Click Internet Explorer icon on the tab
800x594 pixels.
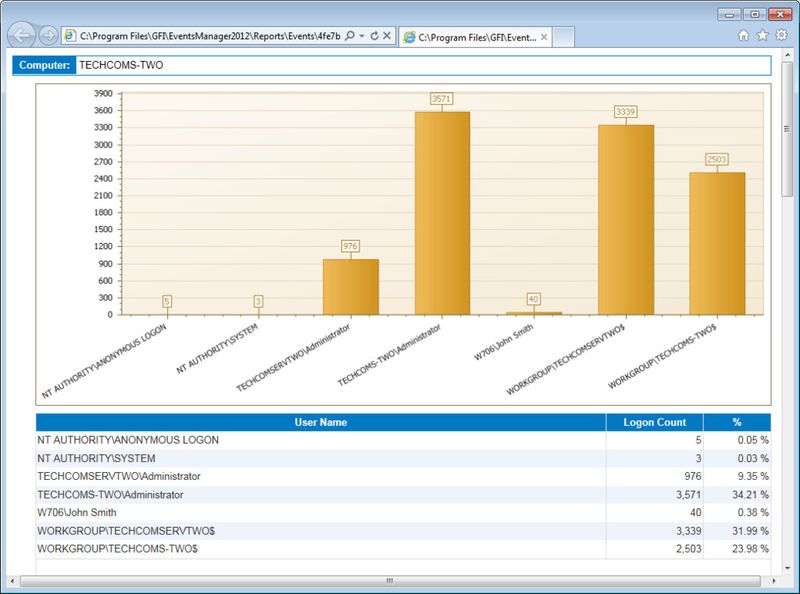[x=409, y=37]
